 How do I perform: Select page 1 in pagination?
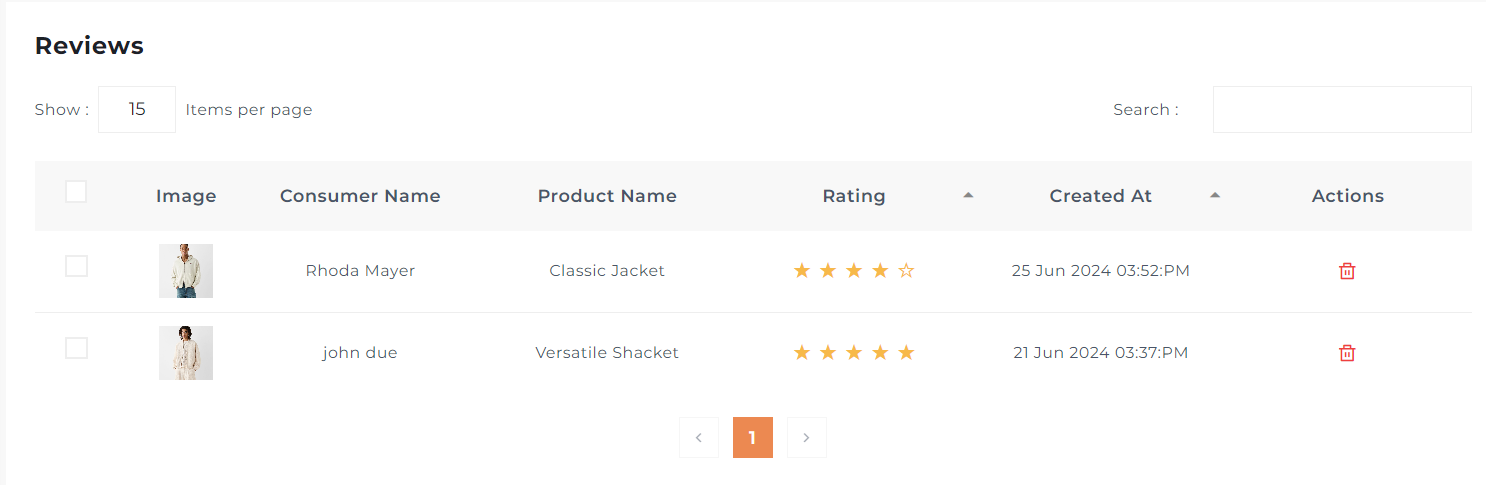[x=752, y=438]
